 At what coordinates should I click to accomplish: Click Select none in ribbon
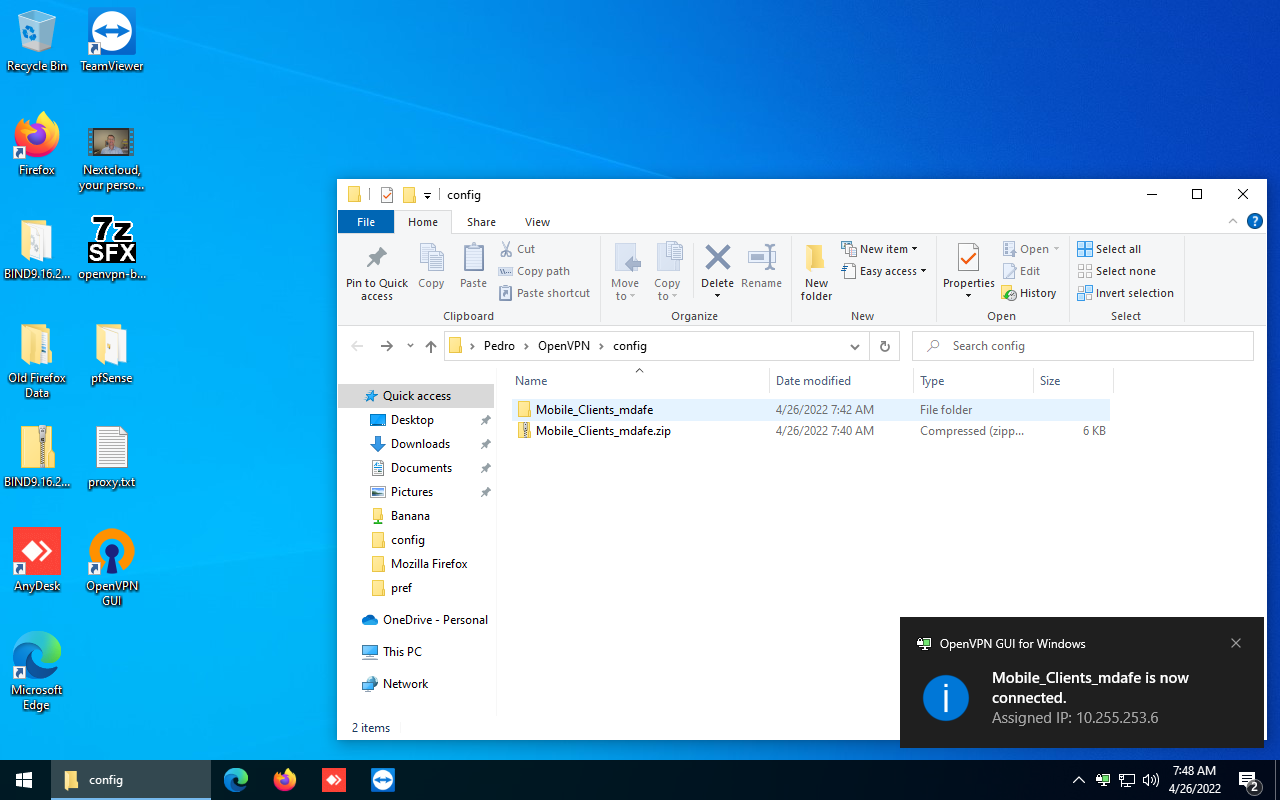1116,271
